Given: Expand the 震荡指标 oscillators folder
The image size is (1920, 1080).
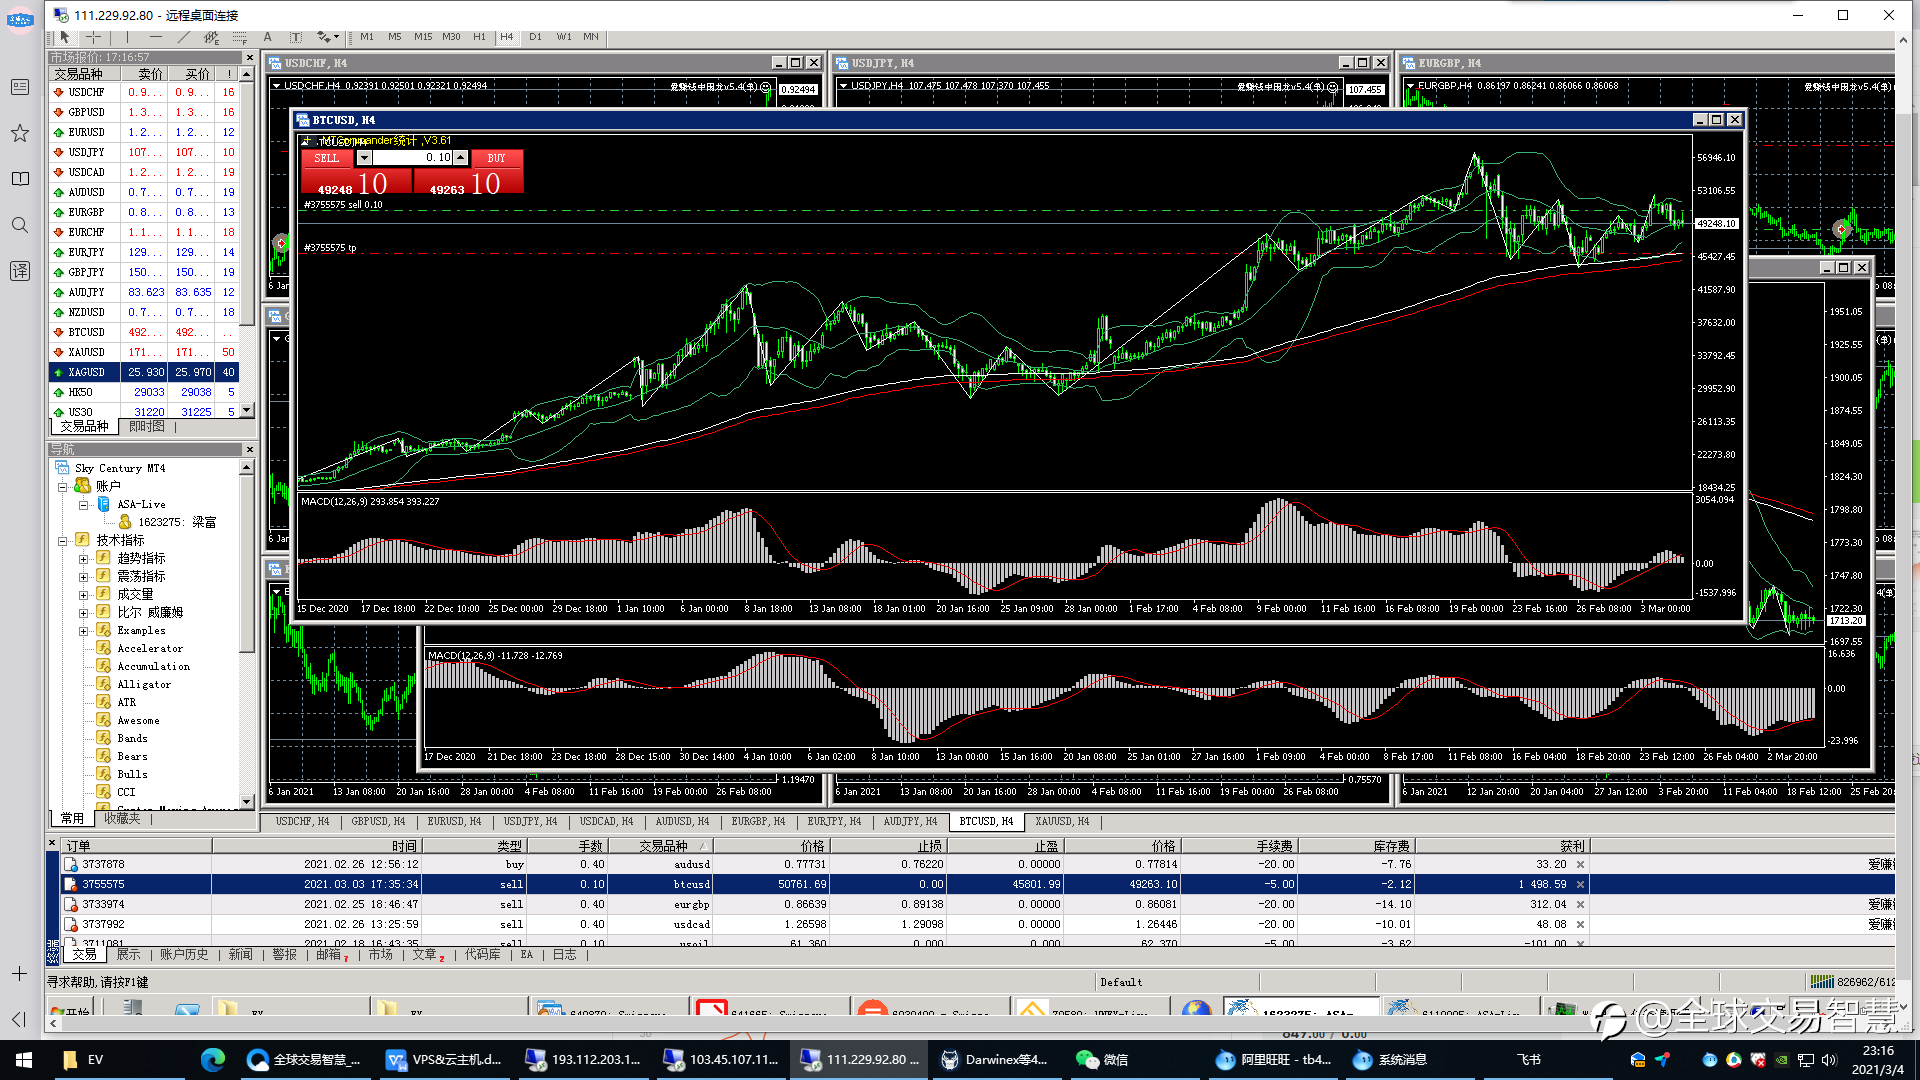Looking at the screenshot, I should 84,577.
